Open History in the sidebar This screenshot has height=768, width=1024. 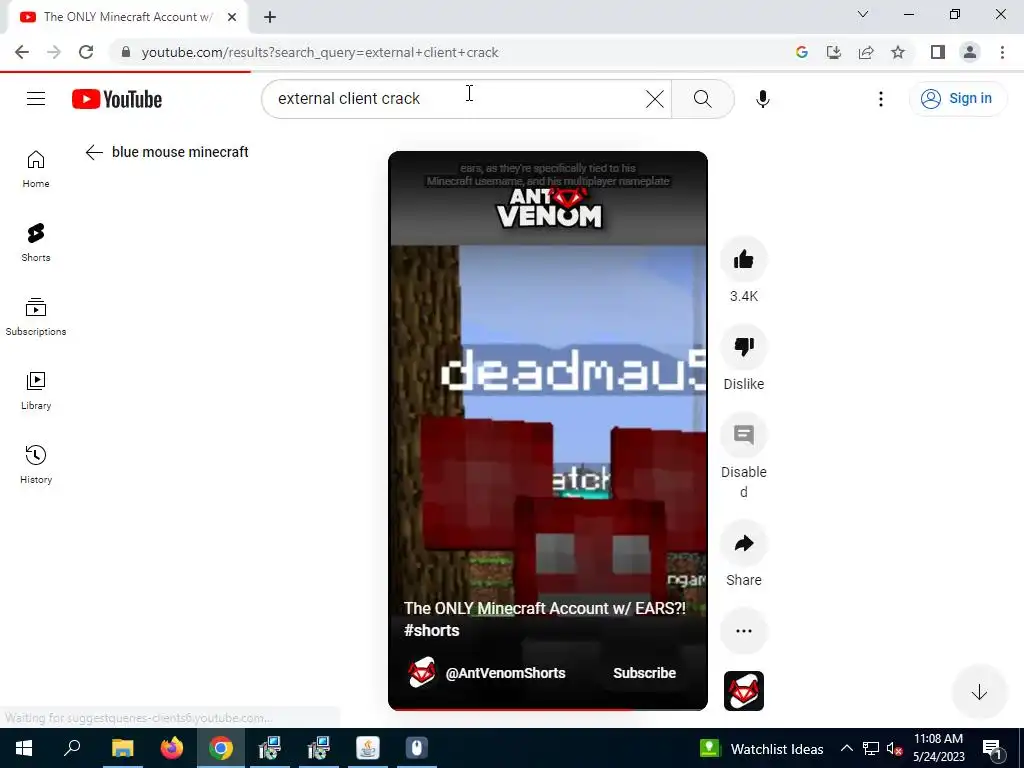pos(36,464)
